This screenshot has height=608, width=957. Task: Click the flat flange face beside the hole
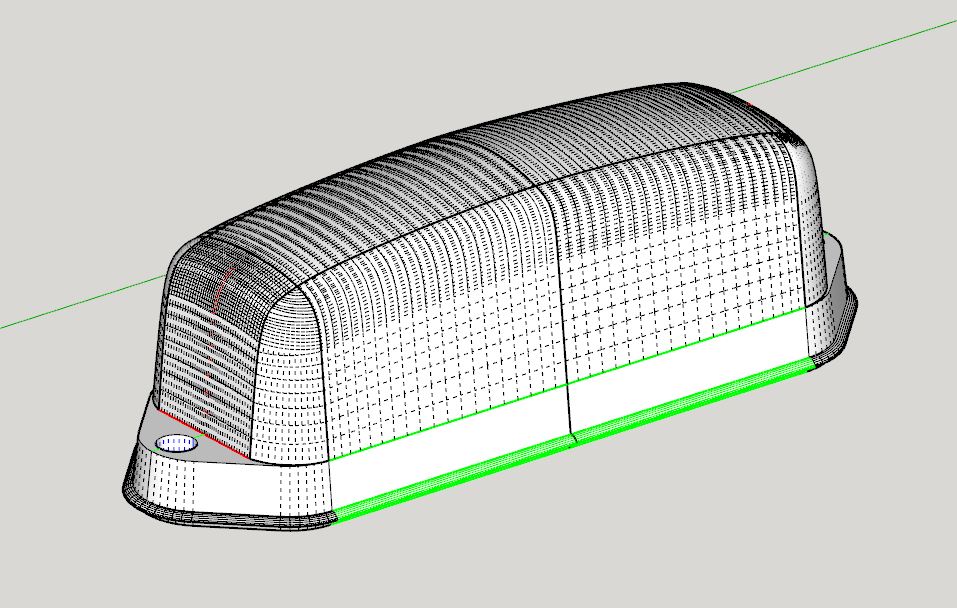211,454
